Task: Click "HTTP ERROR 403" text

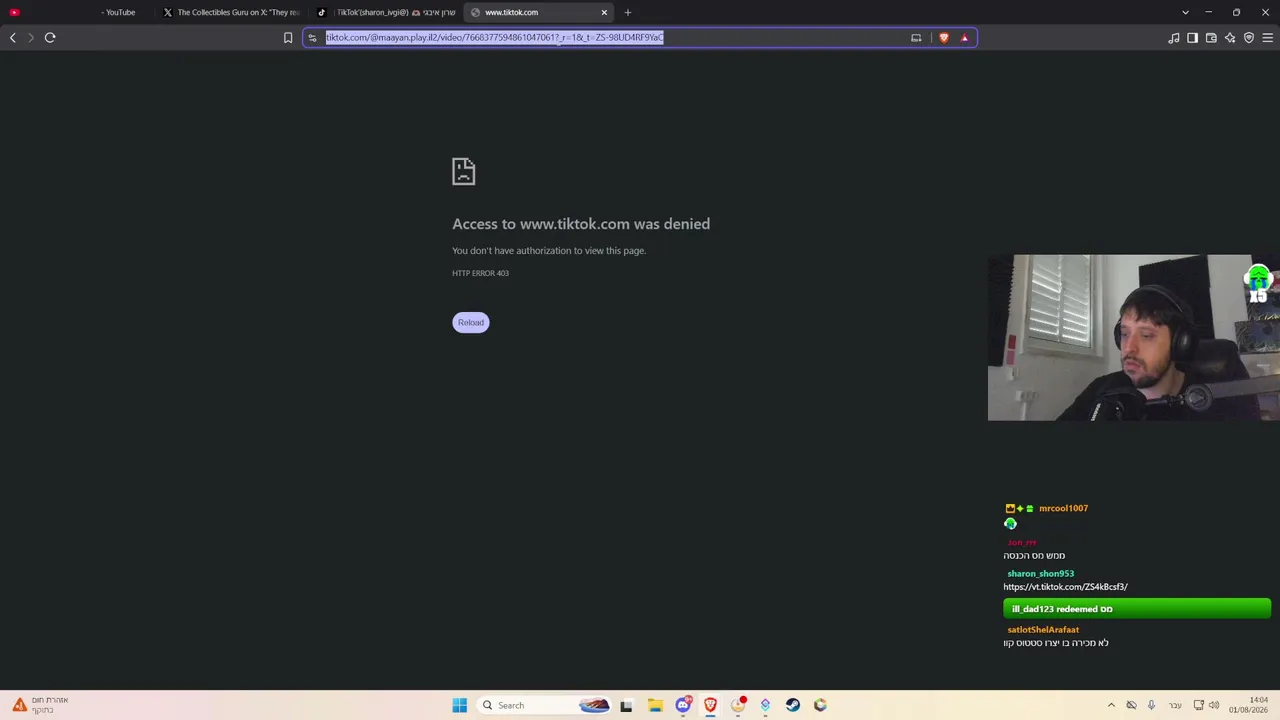Action: (480, 273)
